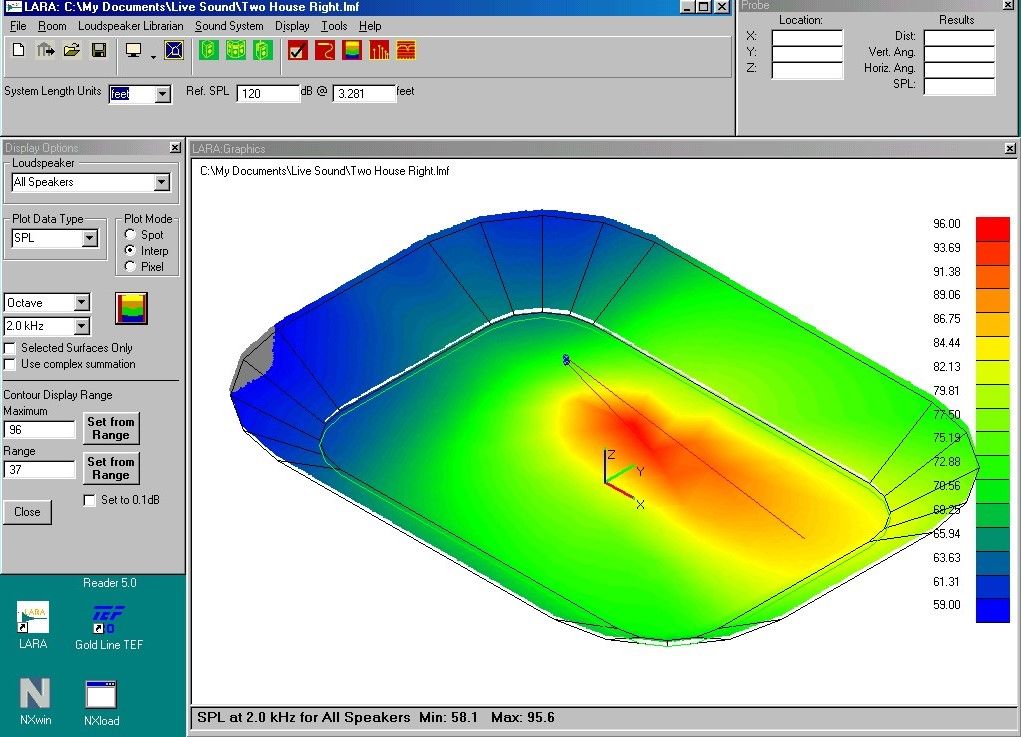Click the red checkmark toolbar icon
The width and height of the screenshot is (1021, 737).
[297, 50]
